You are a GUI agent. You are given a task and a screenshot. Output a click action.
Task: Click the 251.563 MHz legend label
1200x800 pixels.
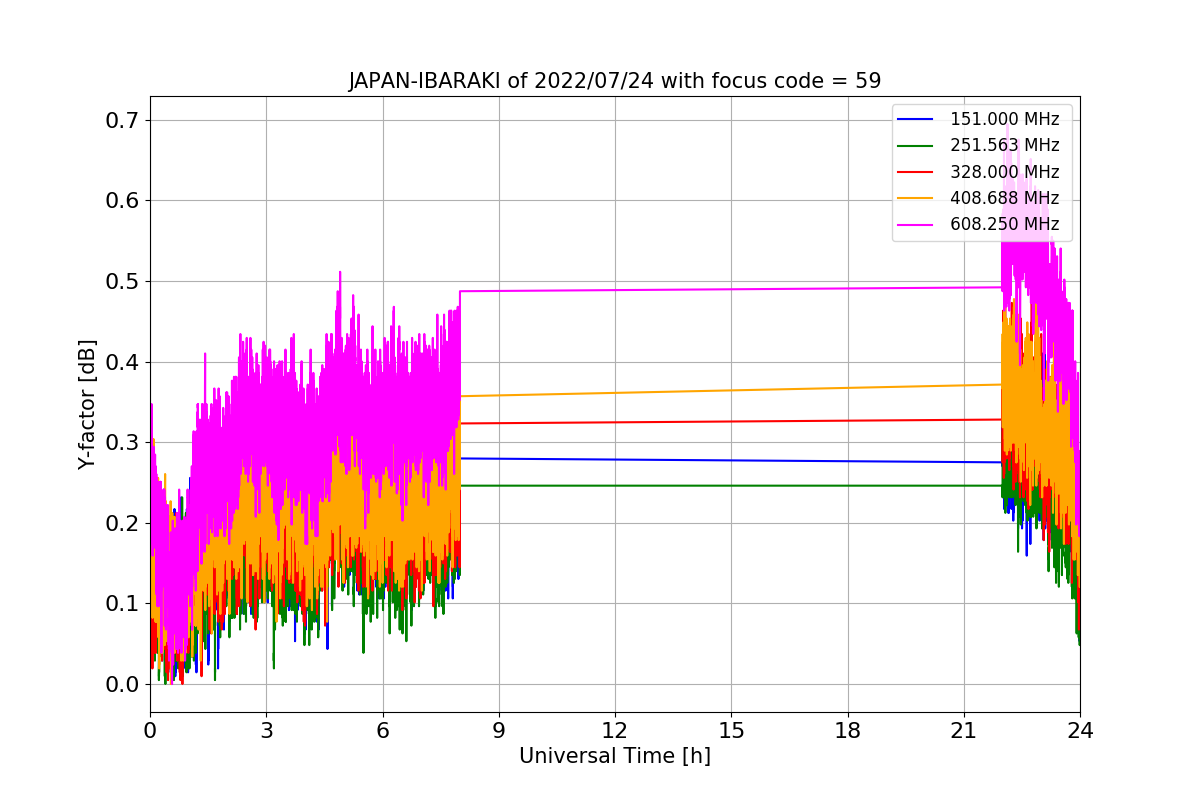point(1004,145)
